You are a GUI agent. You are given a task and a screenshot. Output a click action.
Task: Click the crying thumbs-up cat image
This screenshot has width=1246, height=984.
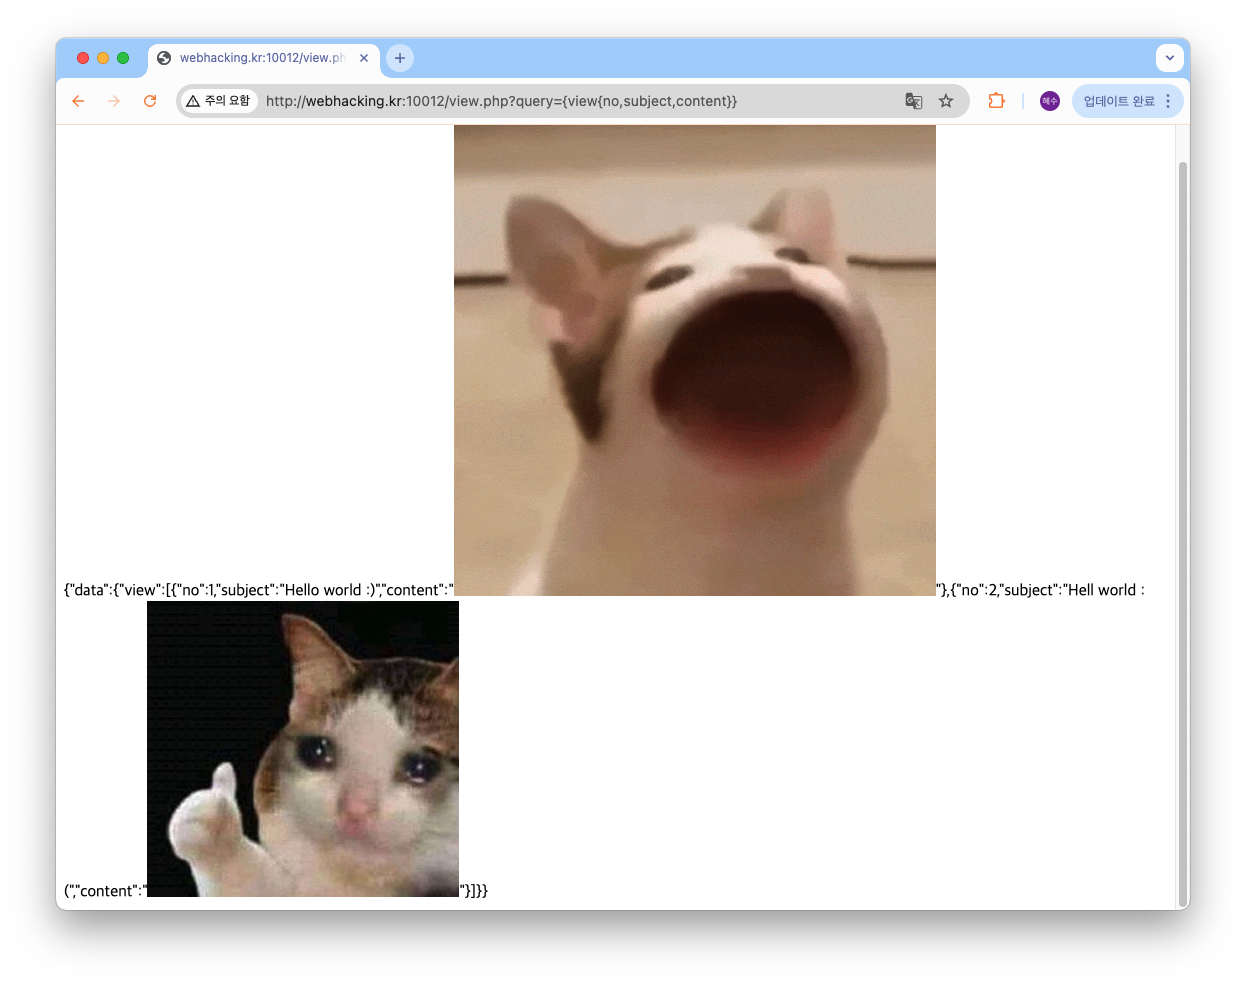(303, 749)
